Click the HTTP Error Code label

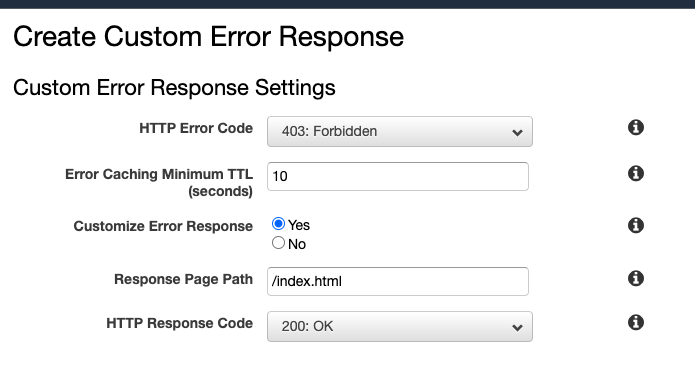pyautogui.click(x=196, y=128)
